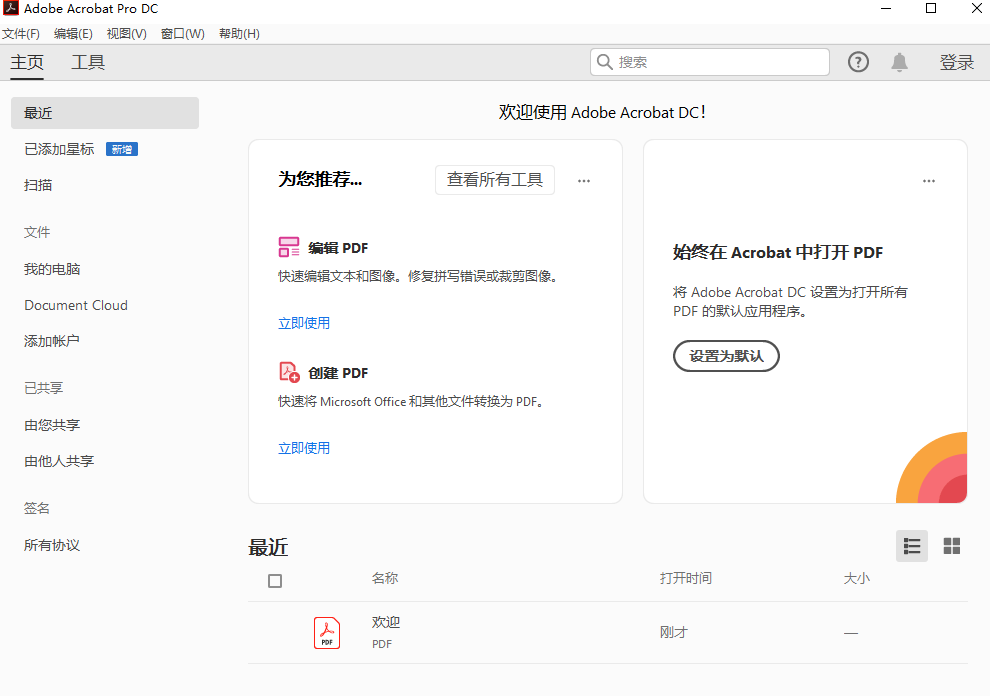Click the 编辑 PDF tool icon
The height and width of the screenshot is (696, 990).
(x=289, y=248)
